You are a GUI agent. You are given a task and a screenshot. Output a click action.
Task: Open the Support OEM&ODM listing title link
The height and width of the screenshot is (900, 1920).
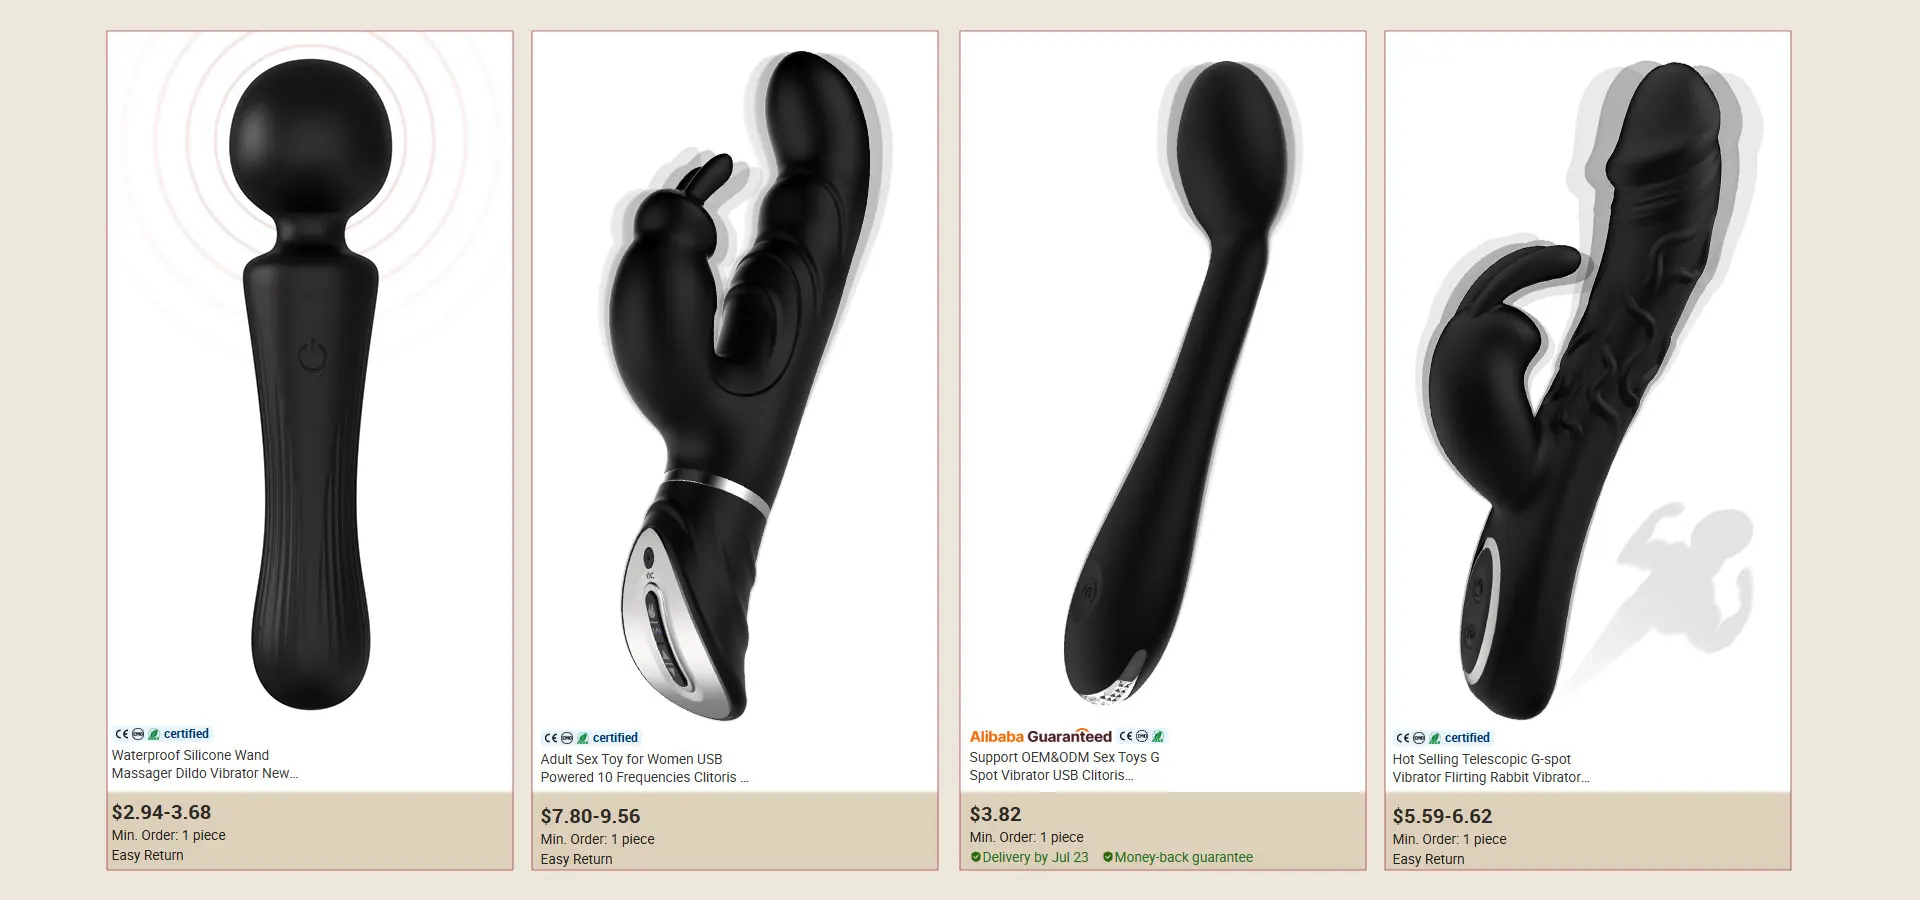tap(1064, 766)
